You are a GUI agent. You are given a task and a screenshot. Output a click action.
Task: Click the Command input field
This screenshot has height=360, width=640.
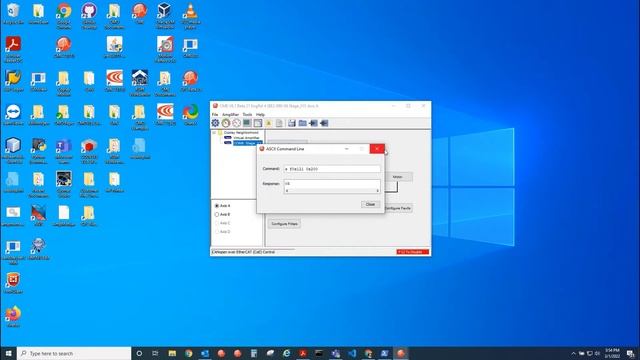click(332, 169)
